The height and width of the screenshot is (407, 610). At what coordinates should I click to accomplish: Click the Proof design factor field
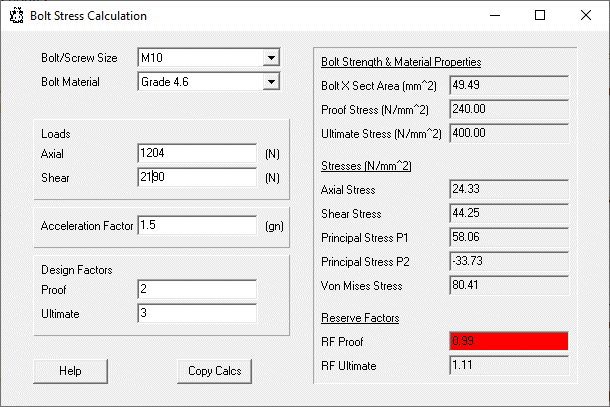click(x=197, y=289)
